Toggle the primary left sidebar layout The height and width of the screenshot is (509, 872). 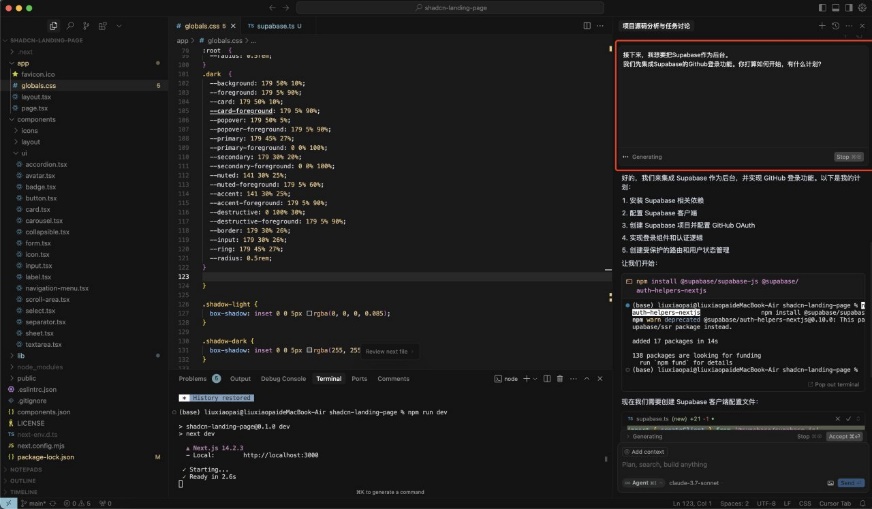point(821,7)
